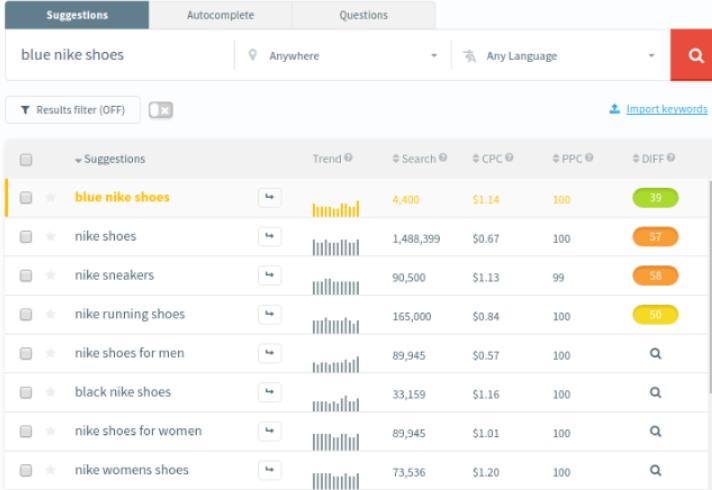This screenshot has width=712, height=490.
Task: Star the 'nike shoes for men' keyword
Action: coord(50,353)
